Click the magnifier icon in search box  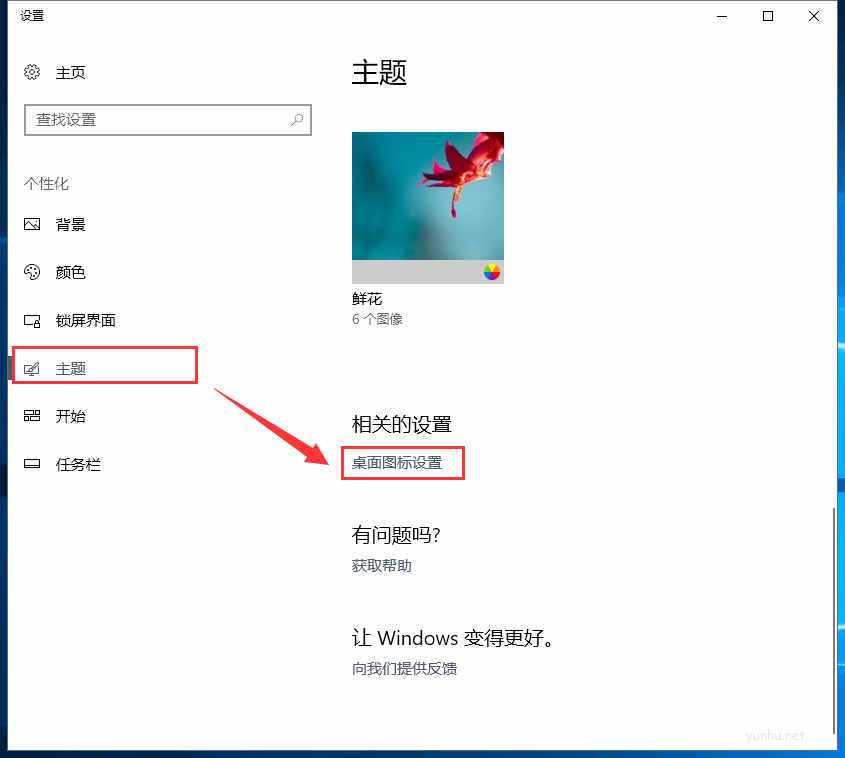[296, 119]
